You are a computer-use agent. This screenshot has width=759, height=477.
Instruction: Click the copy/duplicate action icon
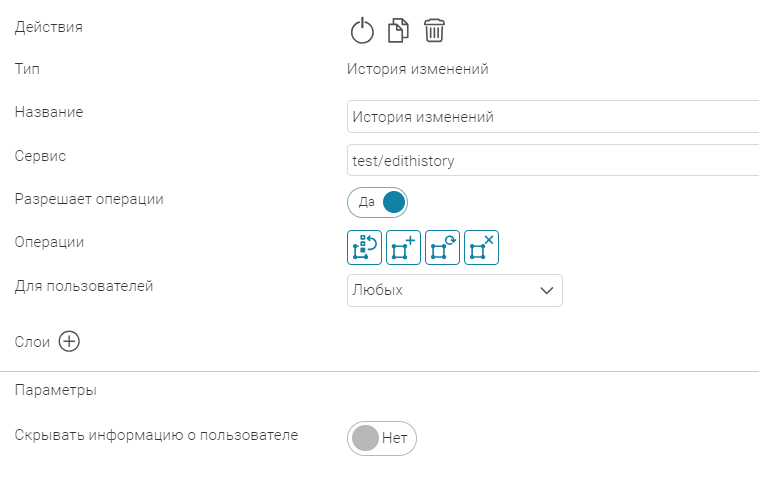pos(398,31)
